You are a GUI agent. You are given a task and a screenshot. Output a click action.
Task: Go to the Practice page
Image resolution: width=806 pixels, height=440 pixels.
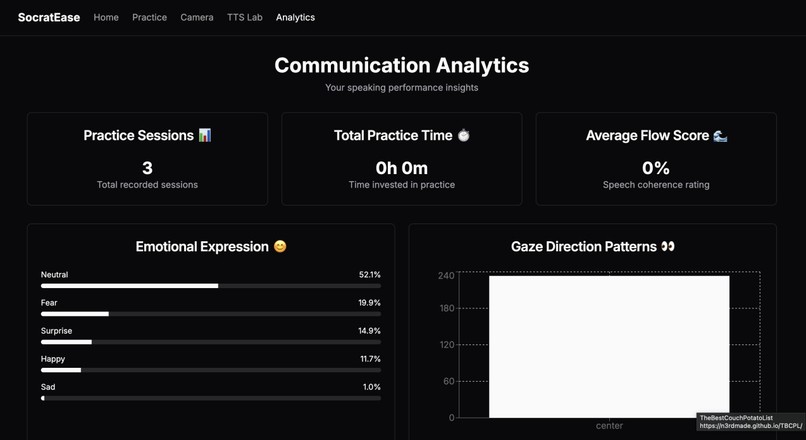click(150, 17)
